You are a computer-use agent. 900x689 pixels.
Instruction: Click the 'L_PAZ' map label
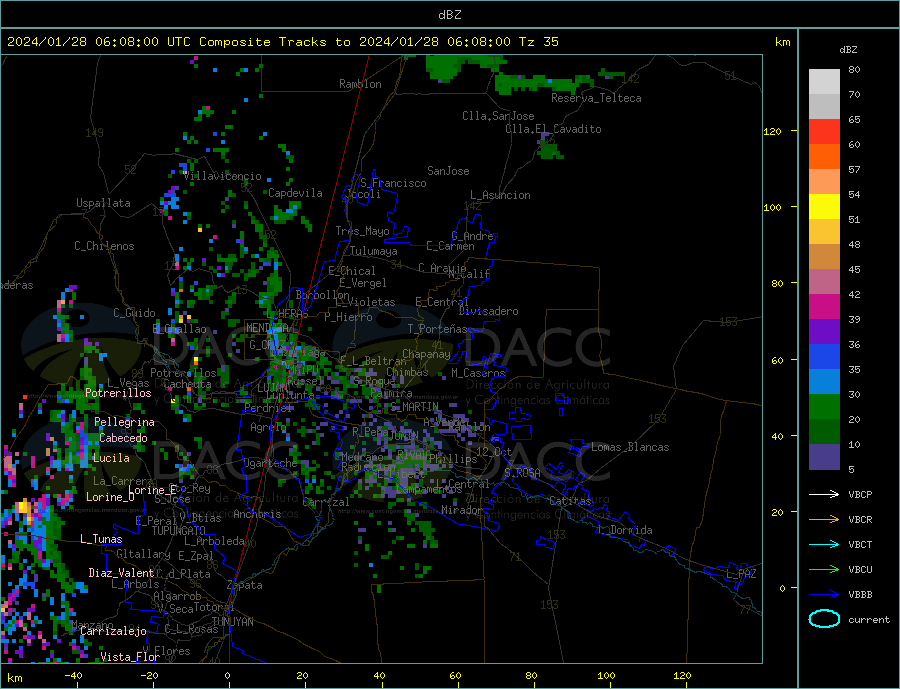pyautogui.click(x=741, y=574)
